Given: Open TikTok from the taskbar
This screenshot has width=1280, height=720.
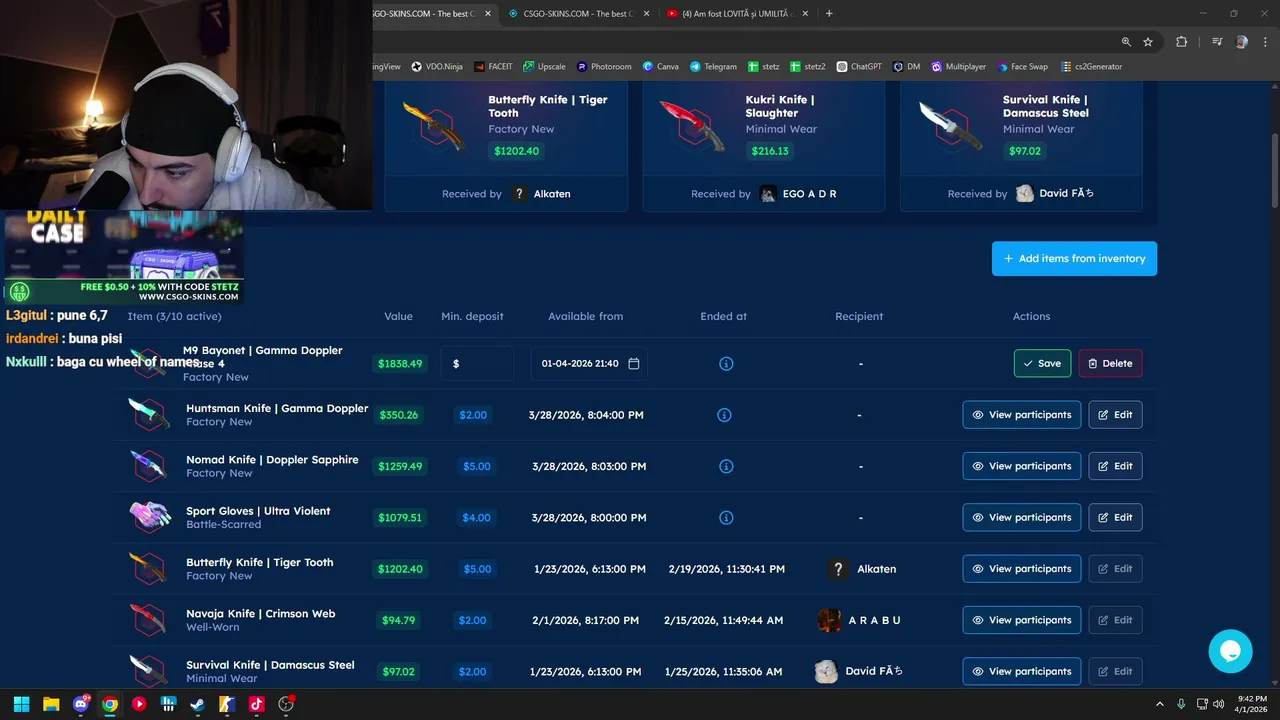Looking at the screenshot, I should coord(256,704).
